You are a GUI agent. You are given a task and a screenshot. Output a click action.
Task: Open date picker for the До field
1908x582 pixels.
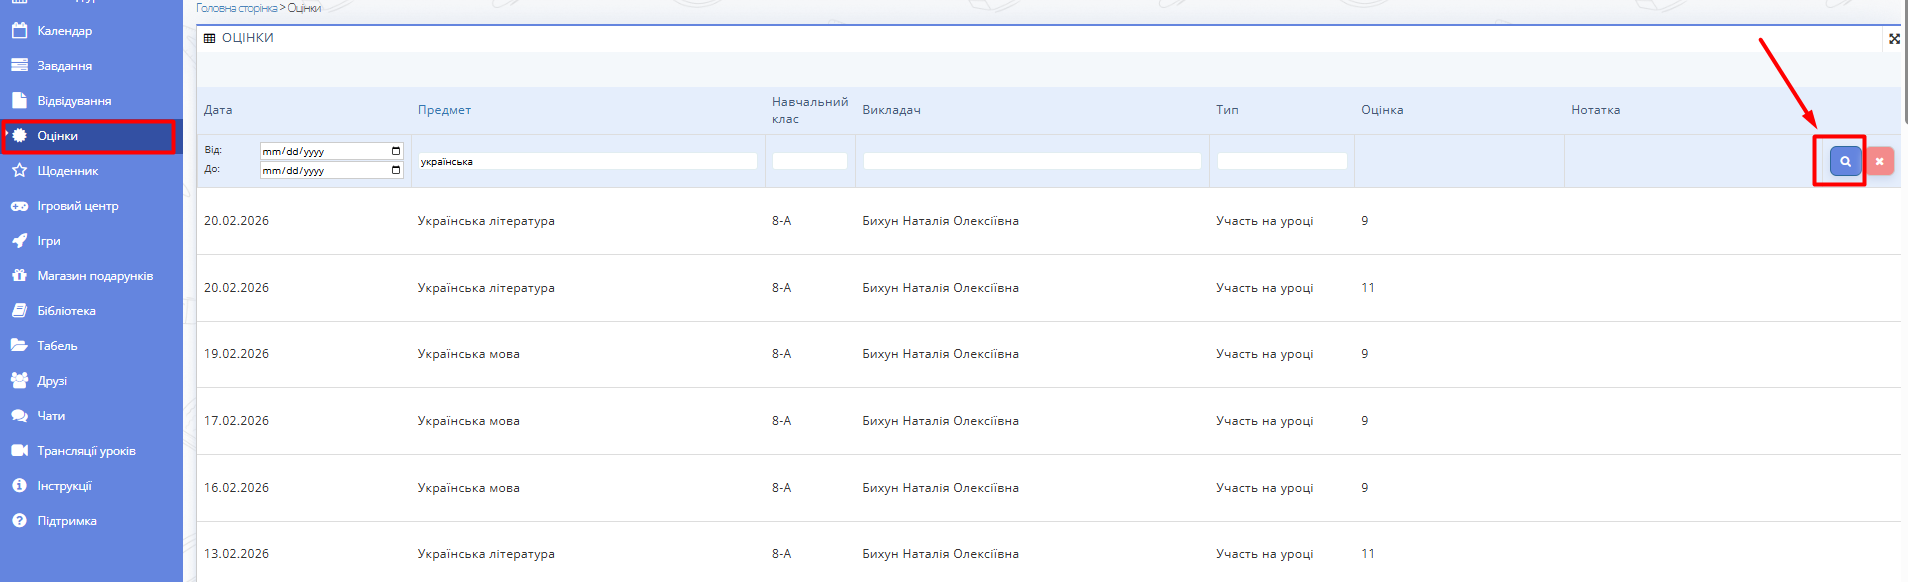[x=396, y=170]
